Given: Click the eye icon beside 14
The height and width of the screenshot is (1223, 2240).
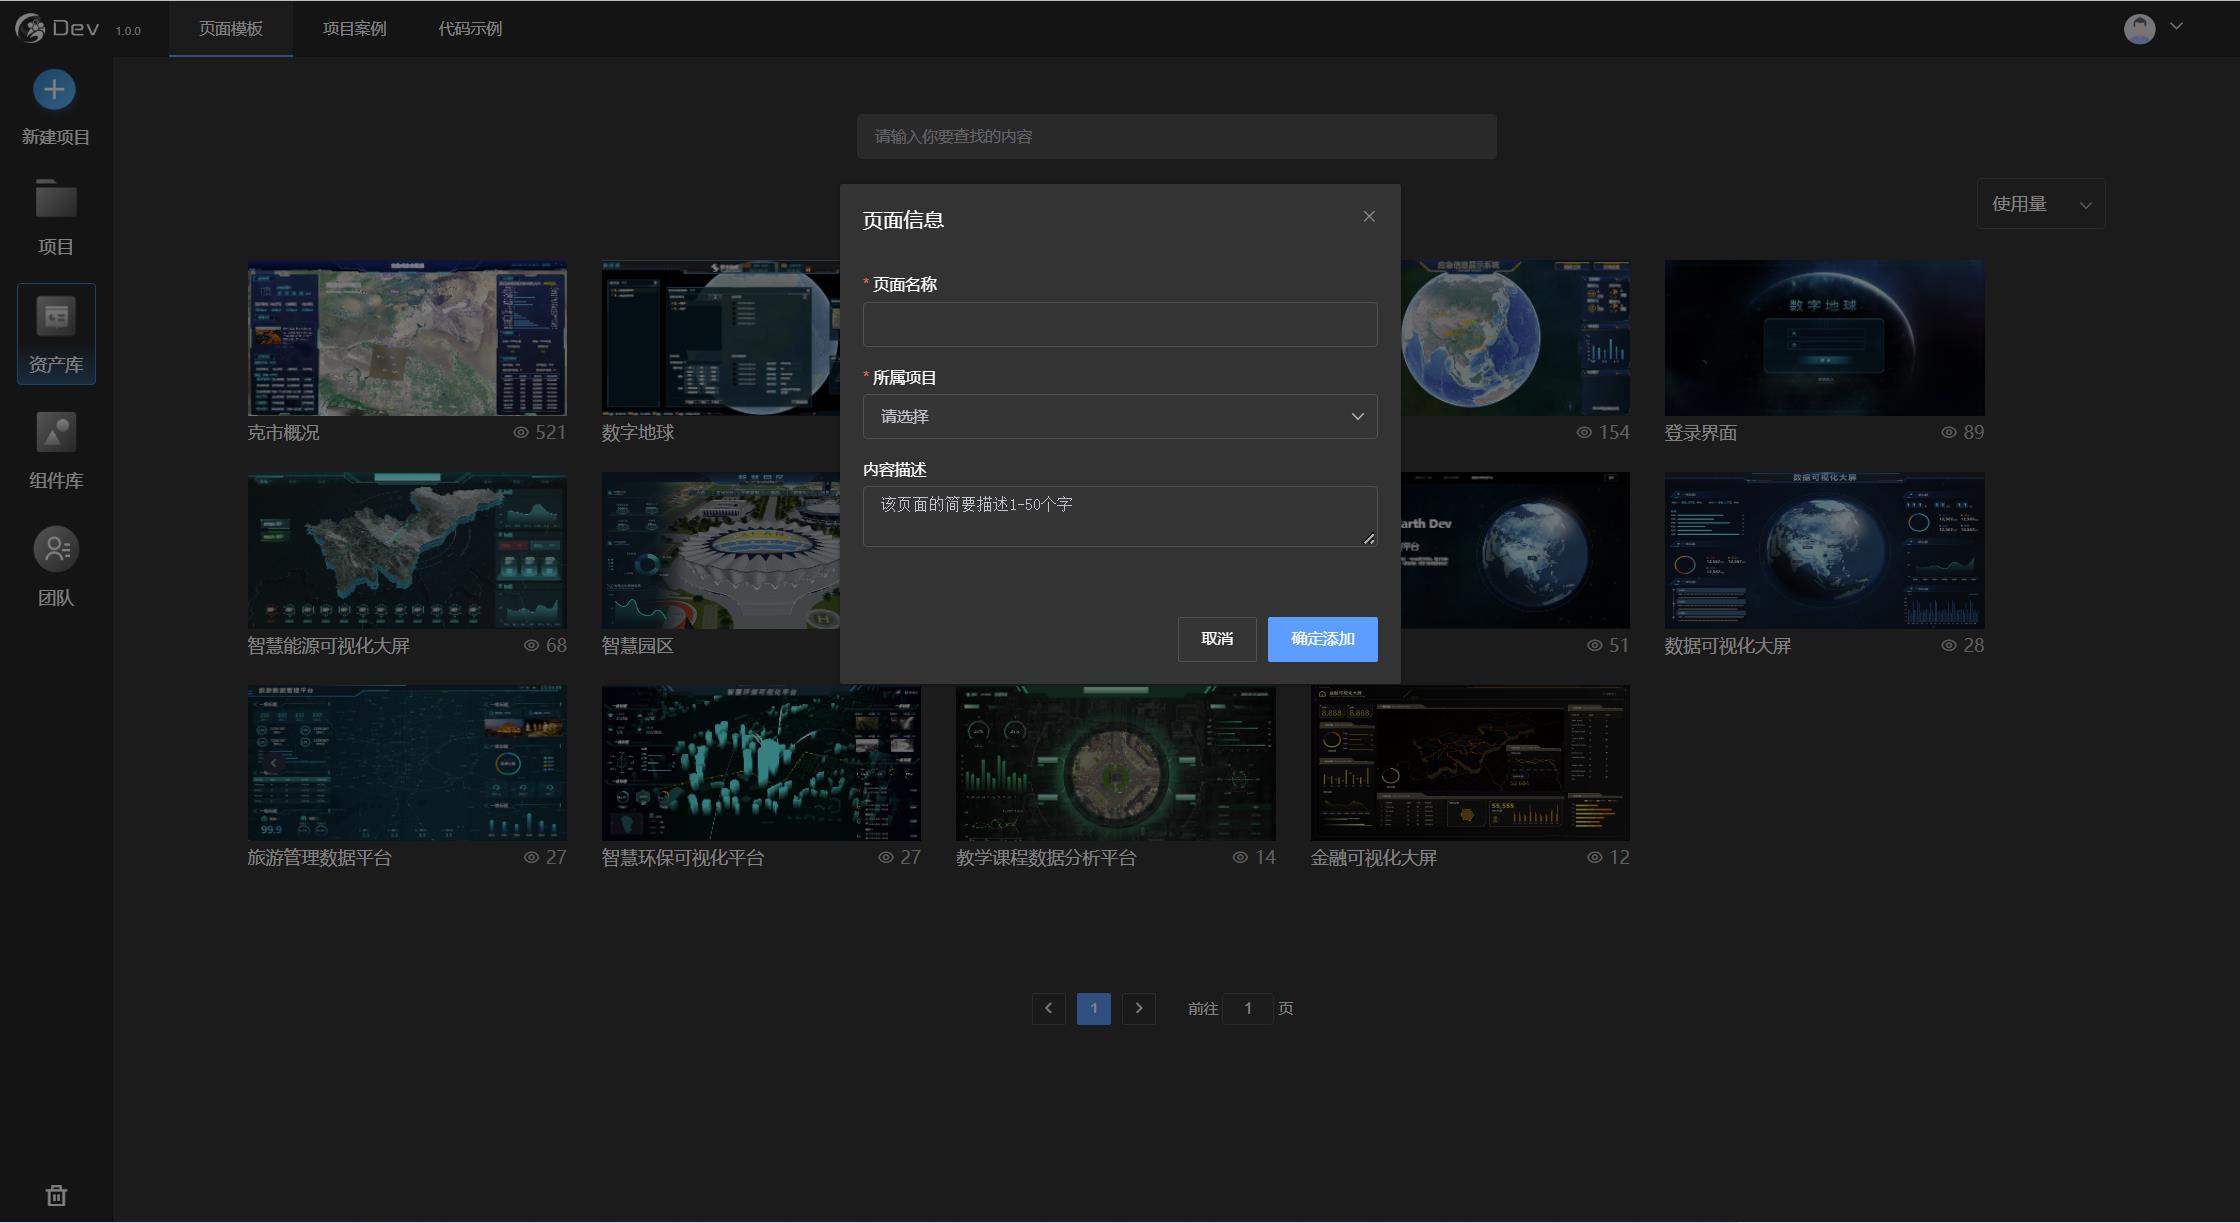Looking at the screenshot, I should (1241, 858).
